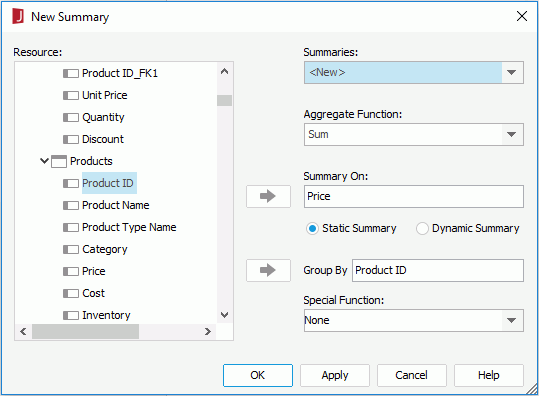
Task: Click the field icon beside Price
Action: point(71,271)
